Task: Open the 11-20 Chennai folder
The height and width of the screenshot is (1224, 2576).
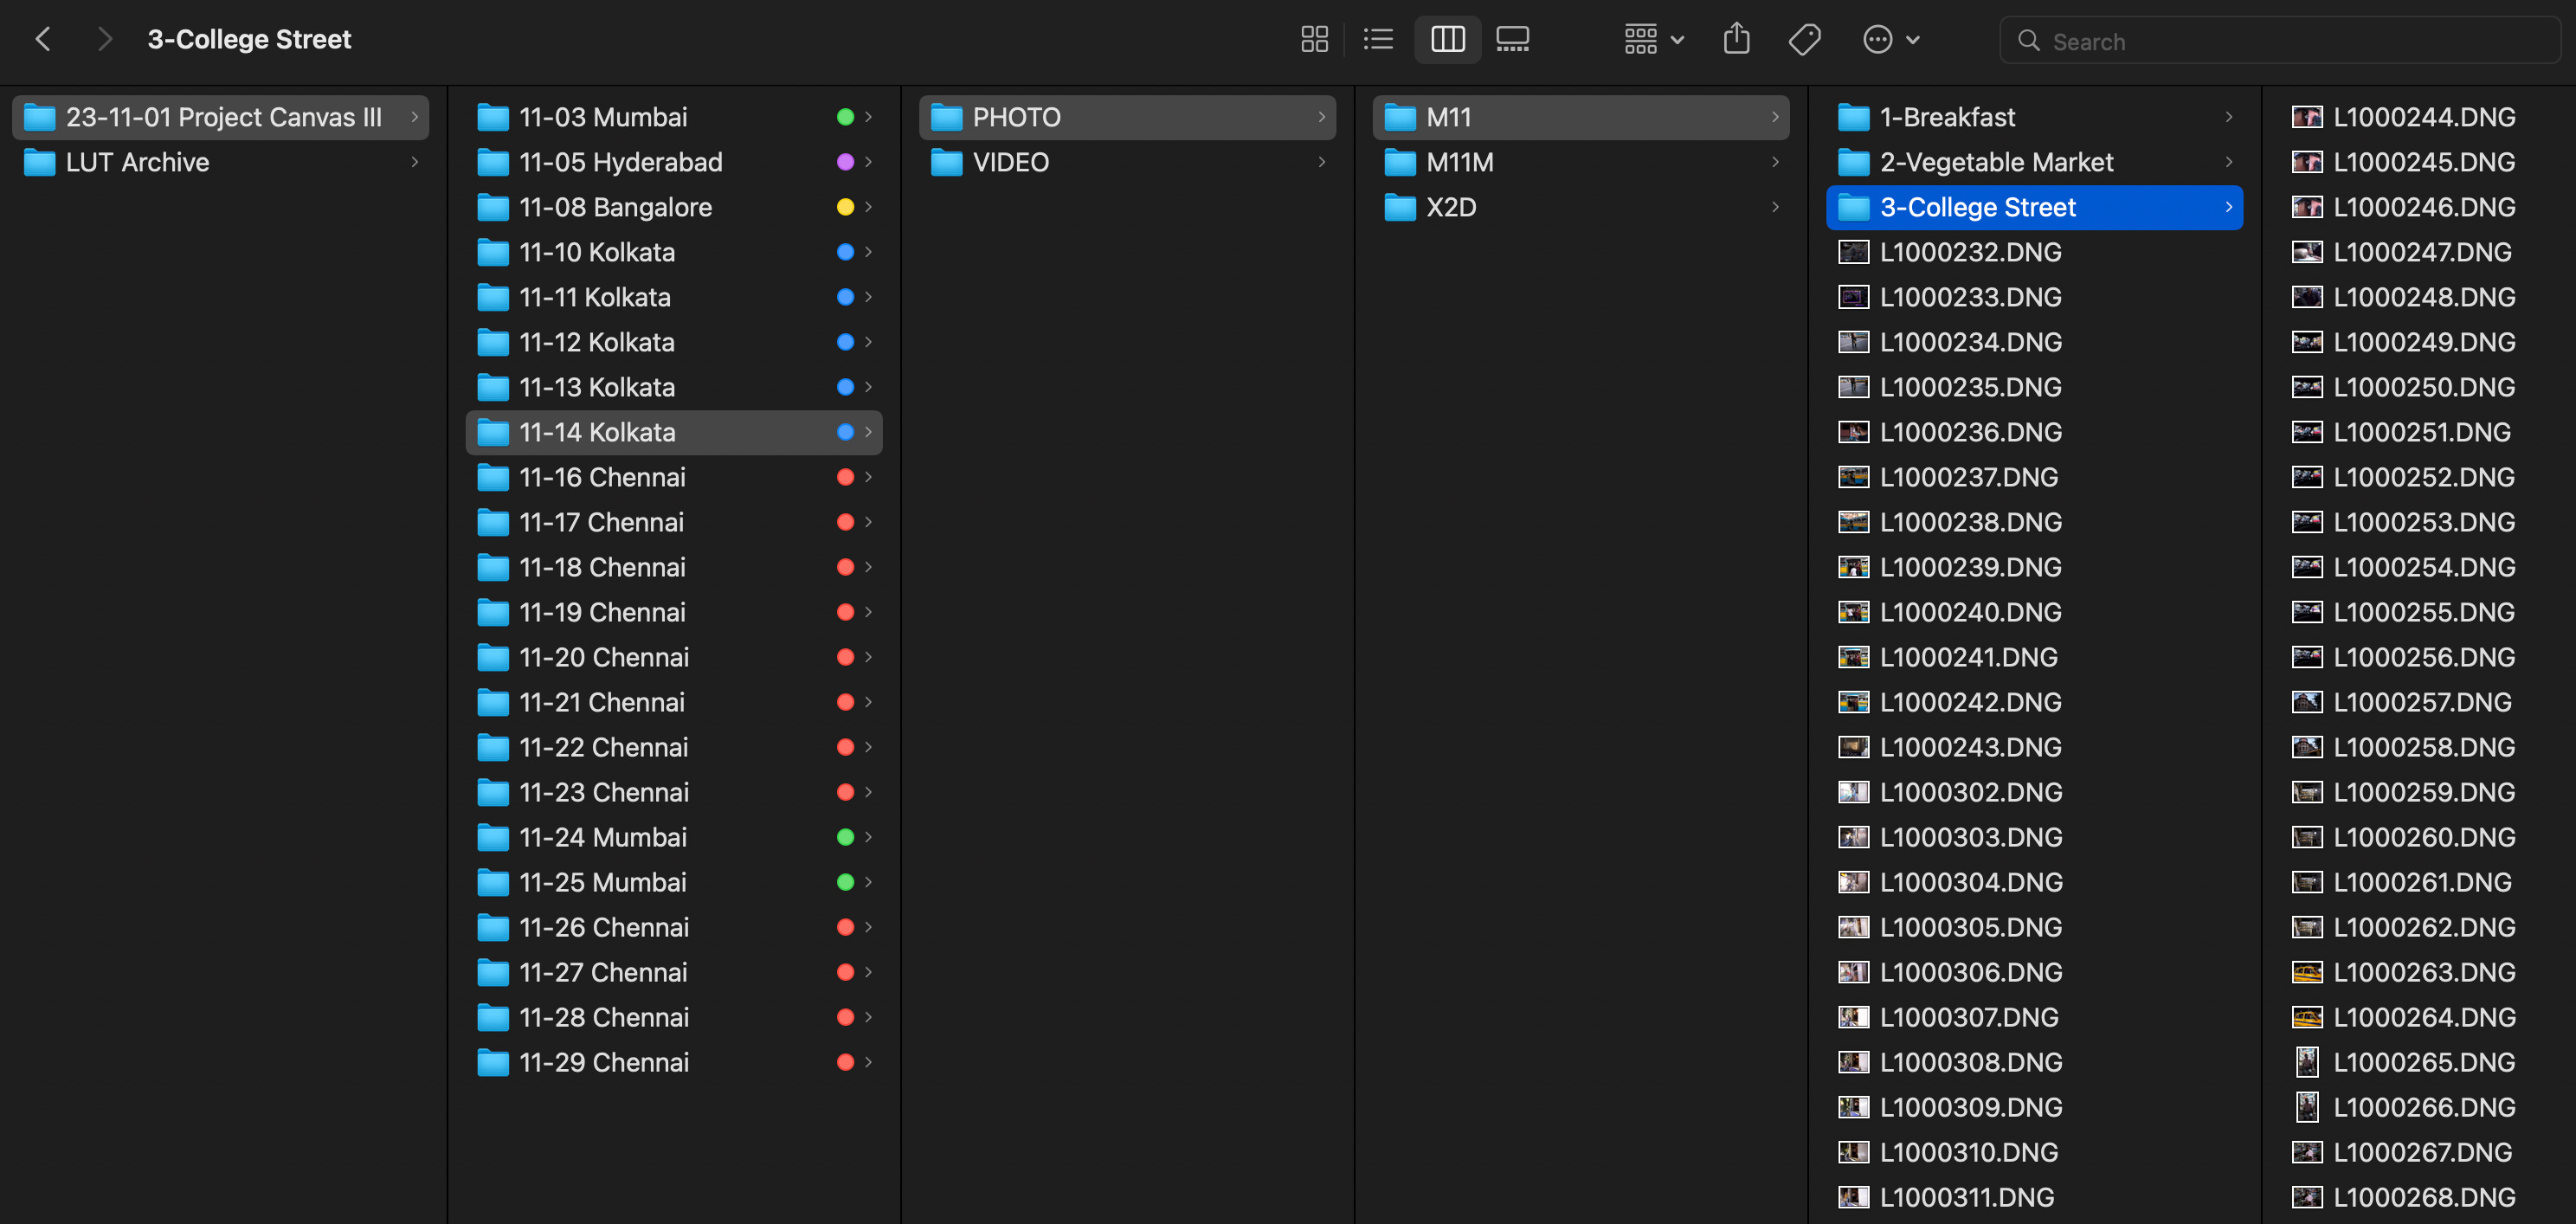Action: tap(674, 657)
